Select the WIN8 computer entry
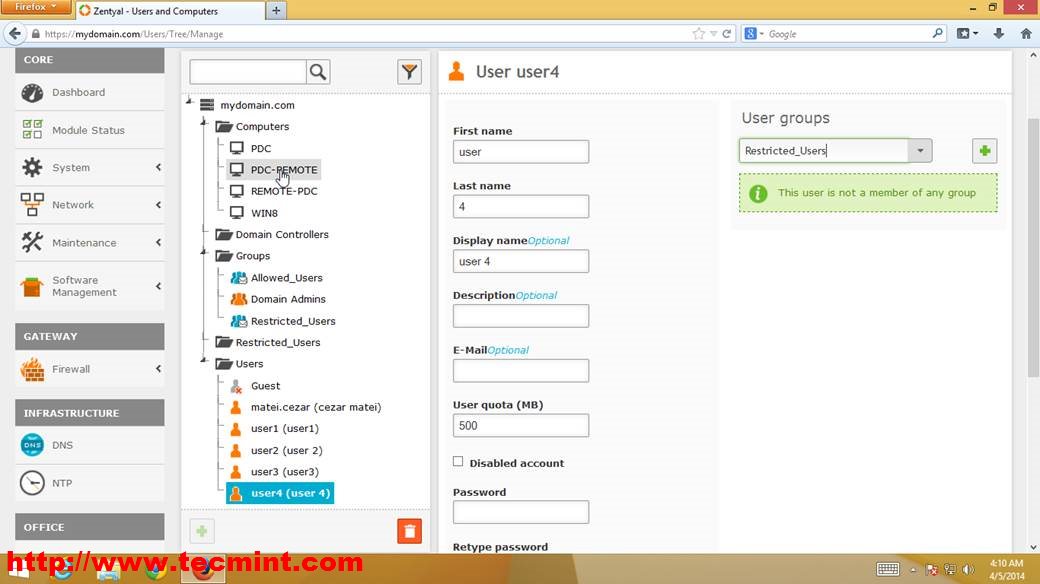Image resolution: width=1040 pixels, height=584 pixels. 264,213
